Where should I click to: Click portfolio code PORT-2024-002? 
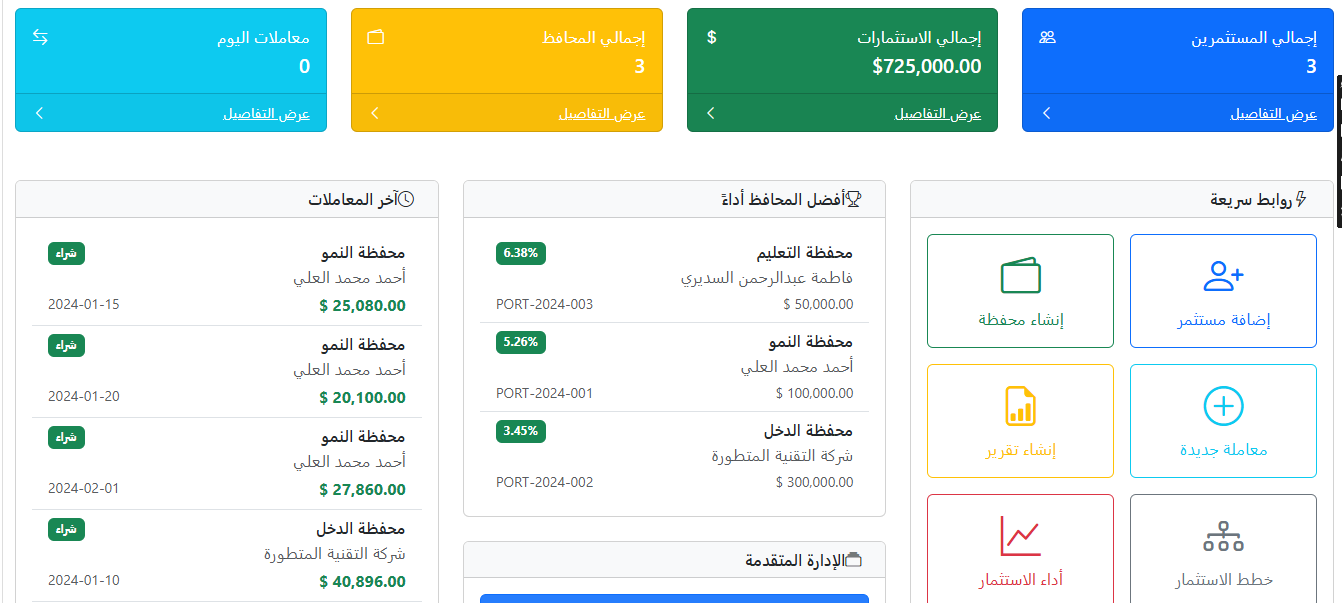[544, 482]
